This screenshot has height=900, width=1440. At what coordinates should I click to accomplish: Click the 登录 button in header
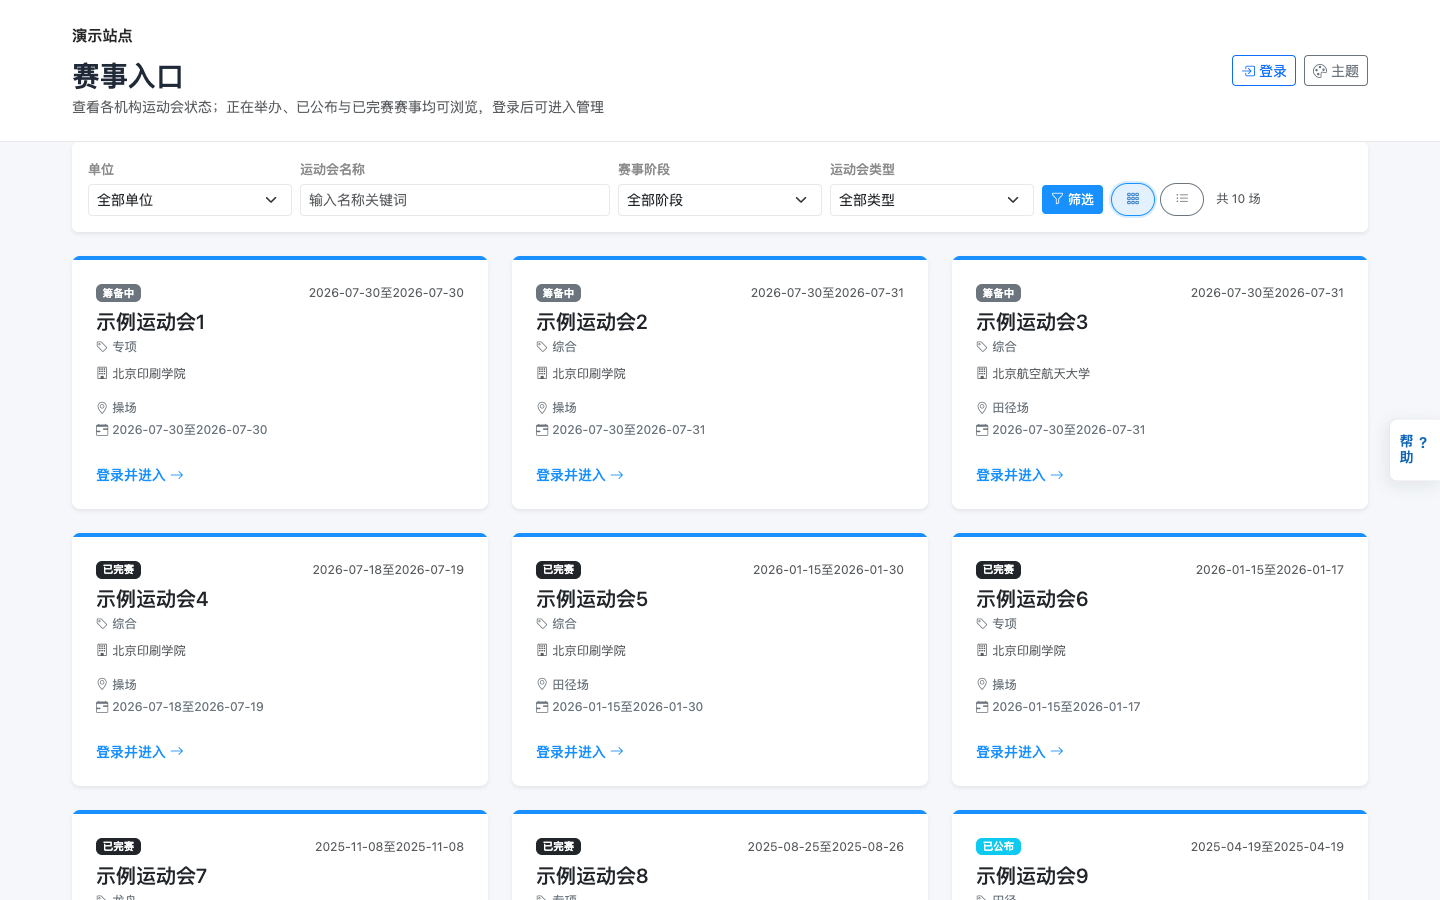point(1264,71)
